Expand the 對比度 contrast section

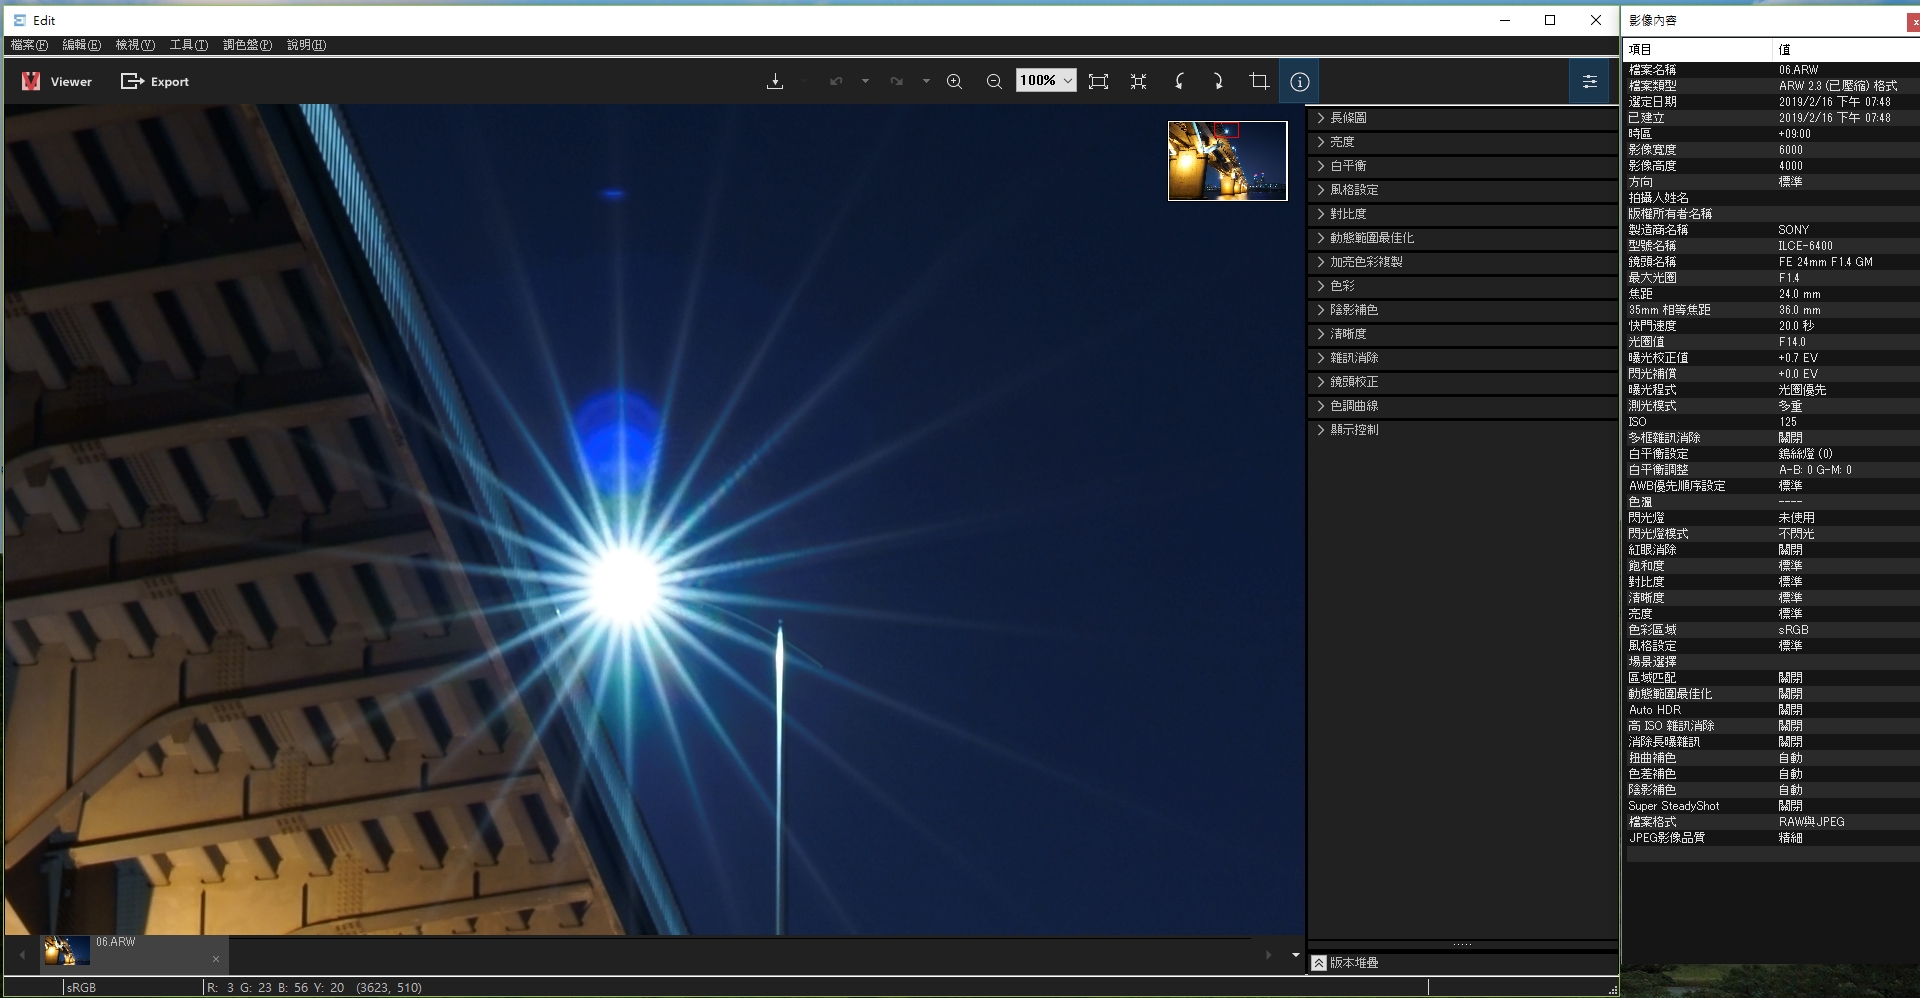click(1462, 214)
